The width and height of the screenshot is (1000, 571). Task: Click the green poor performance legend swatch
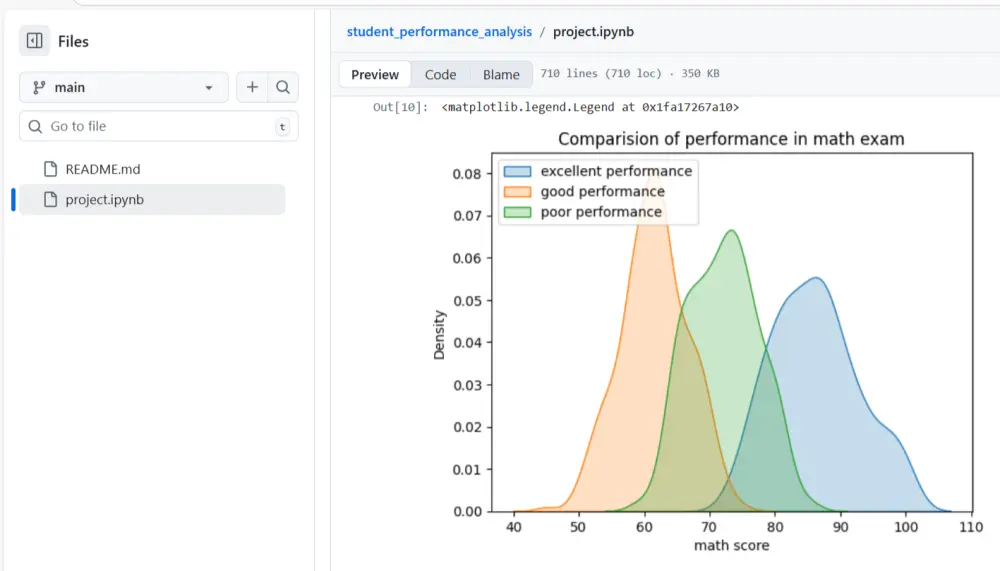click(517, 212)
